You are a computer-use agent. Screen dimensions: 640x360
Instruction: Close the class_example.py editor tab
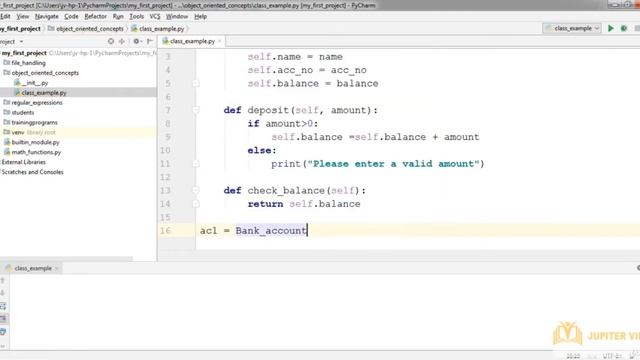click(x=220, y=41)
